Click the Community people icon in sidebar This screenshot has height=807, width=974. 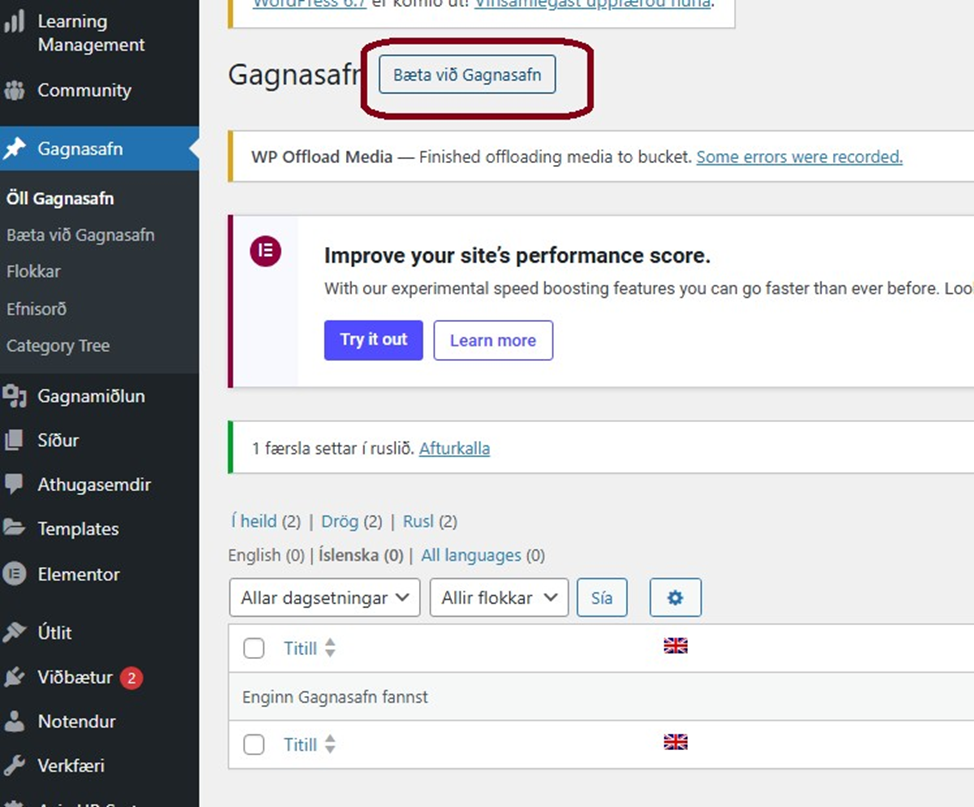(x=15, y=90)
